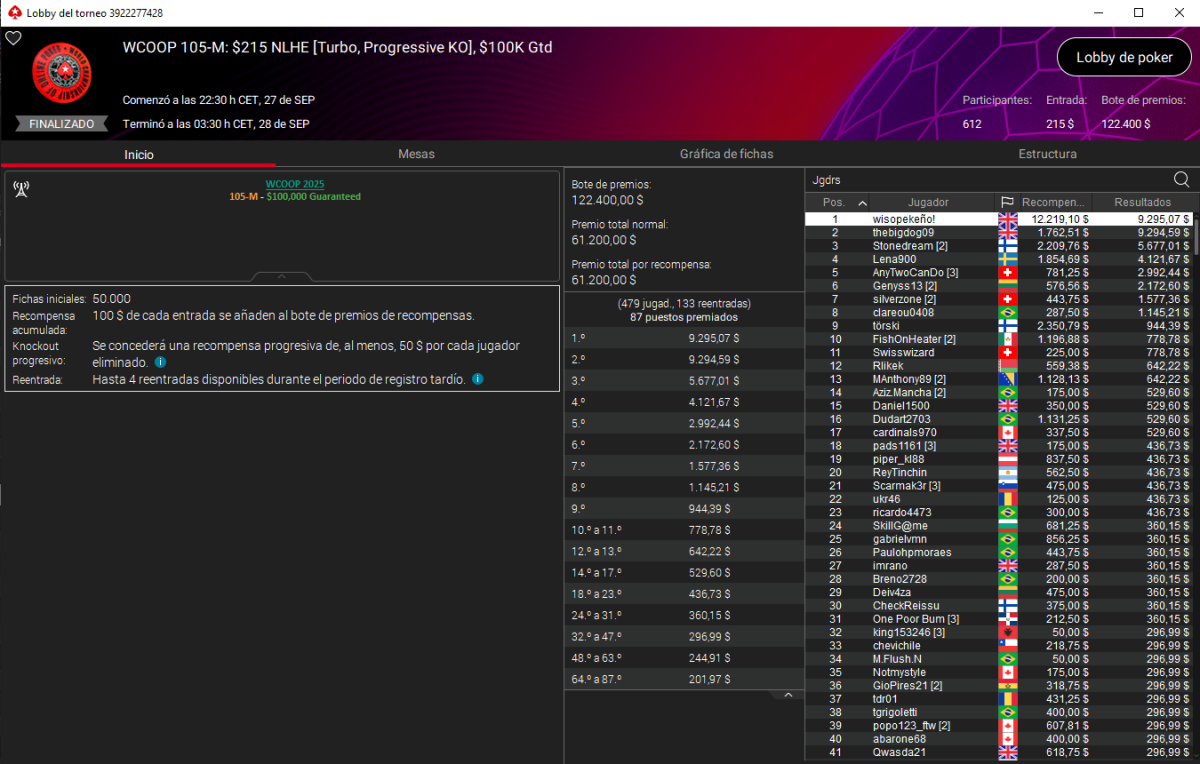The width and height of the screenshot is (1200, 764).
Task: Click Qwasda21 player row
Action: tap(999, 752)
